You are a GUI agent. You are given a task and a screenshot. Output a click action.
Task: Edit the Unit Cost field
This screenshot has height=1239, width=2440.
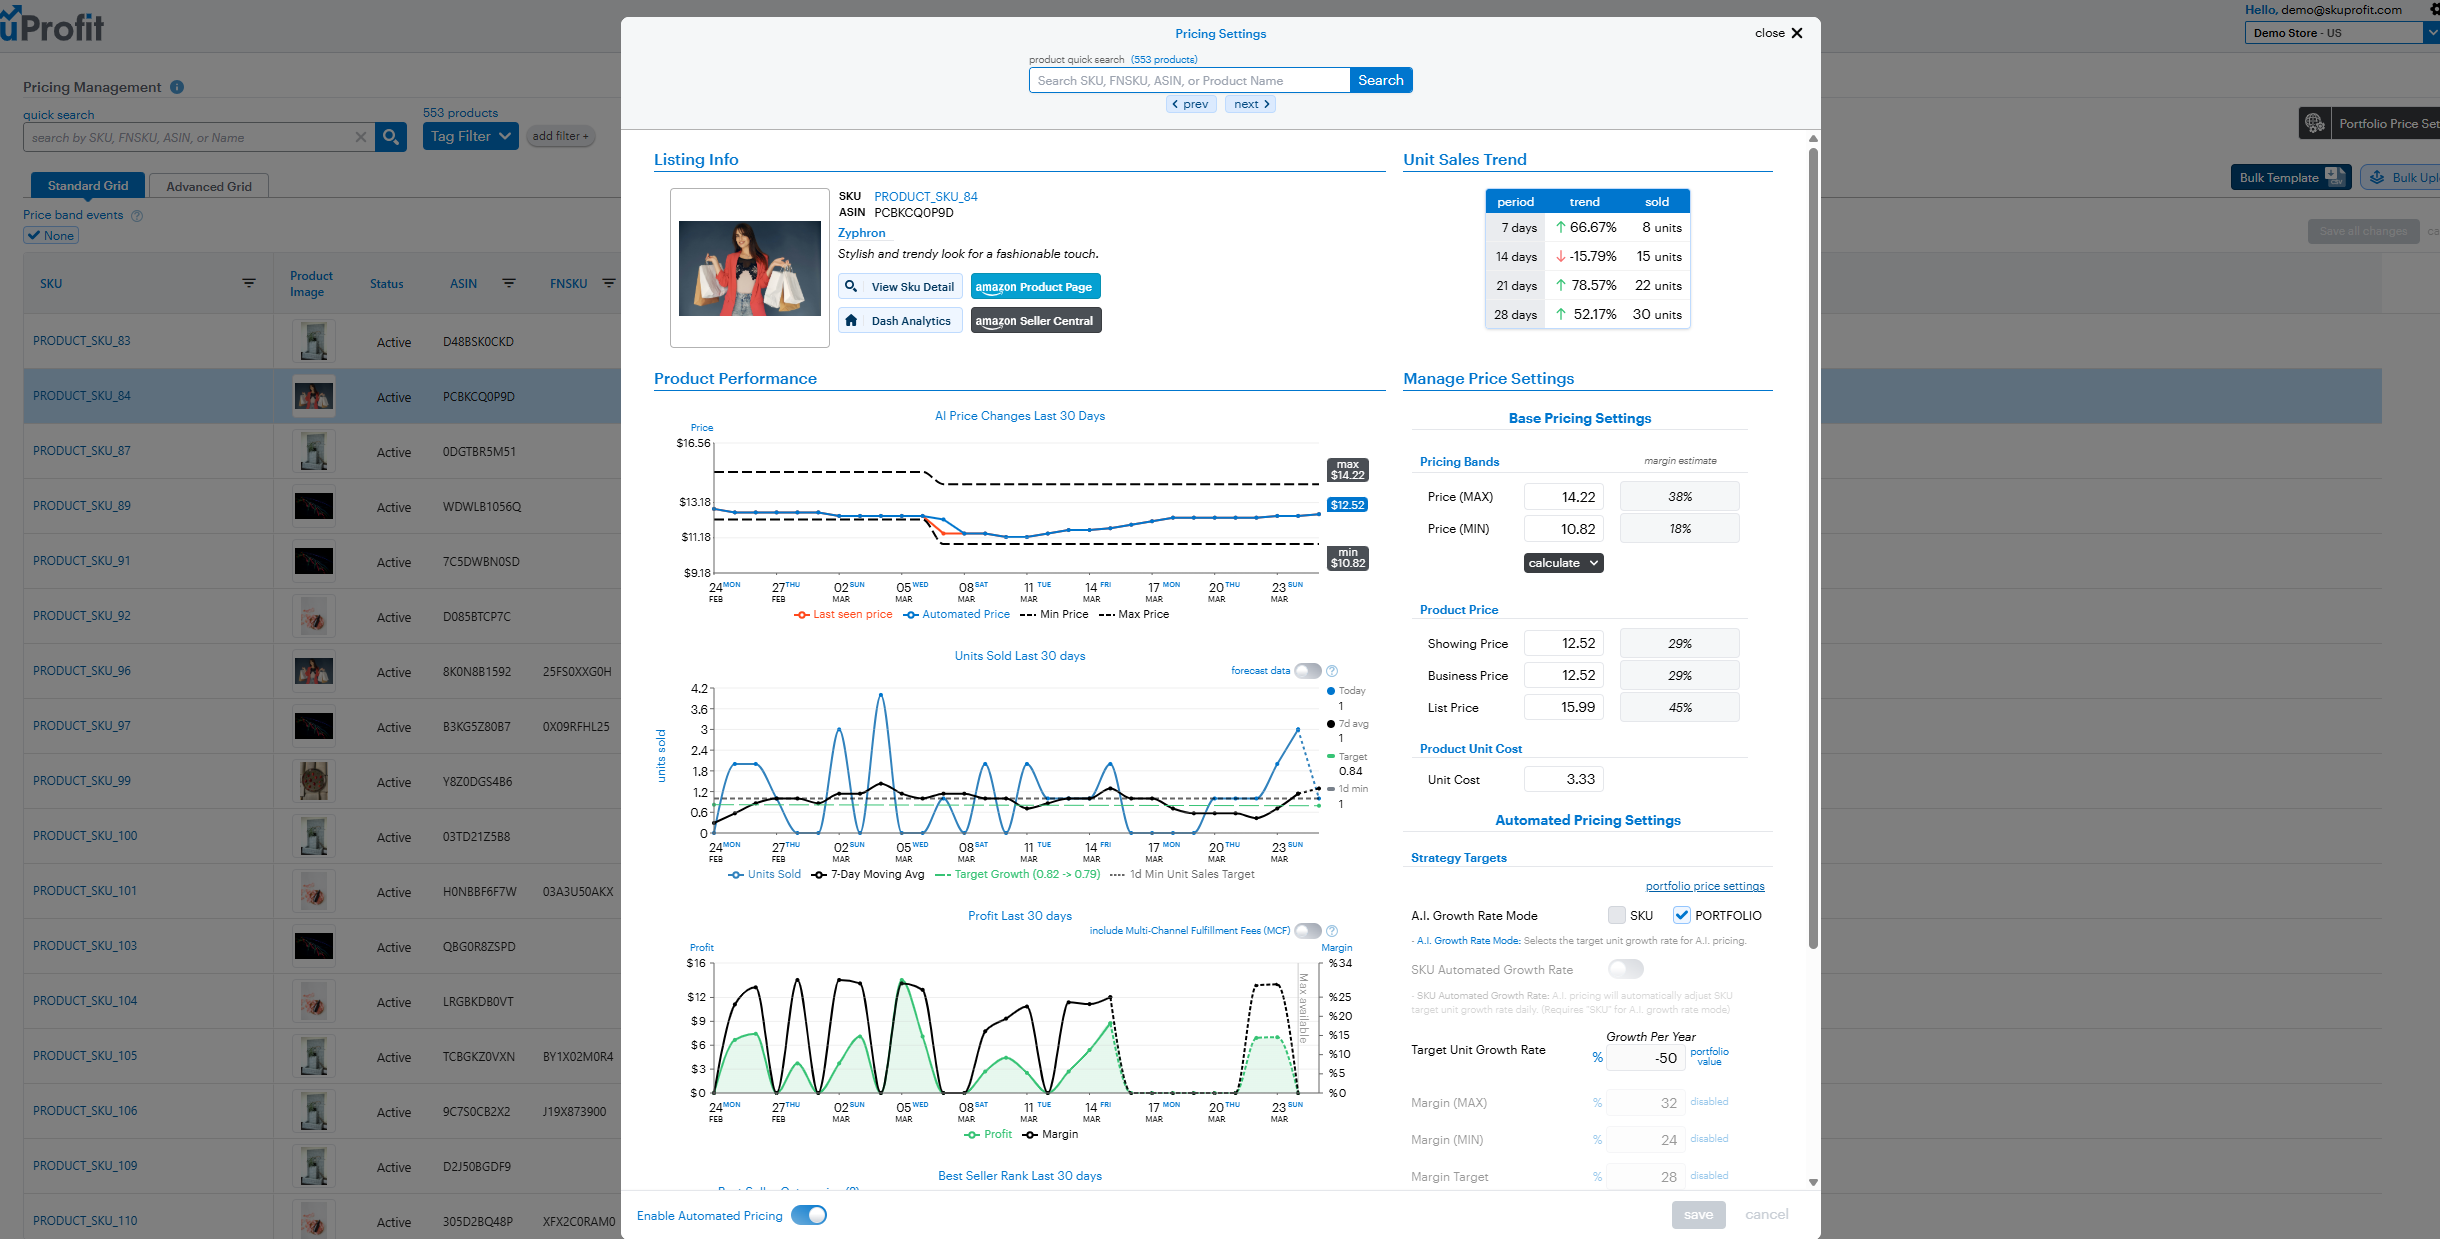point(1564,779)
